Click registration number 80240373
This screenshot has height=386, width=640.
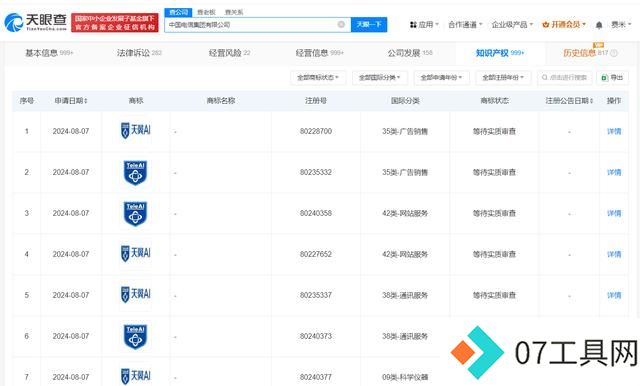click(x=316, y=336)
